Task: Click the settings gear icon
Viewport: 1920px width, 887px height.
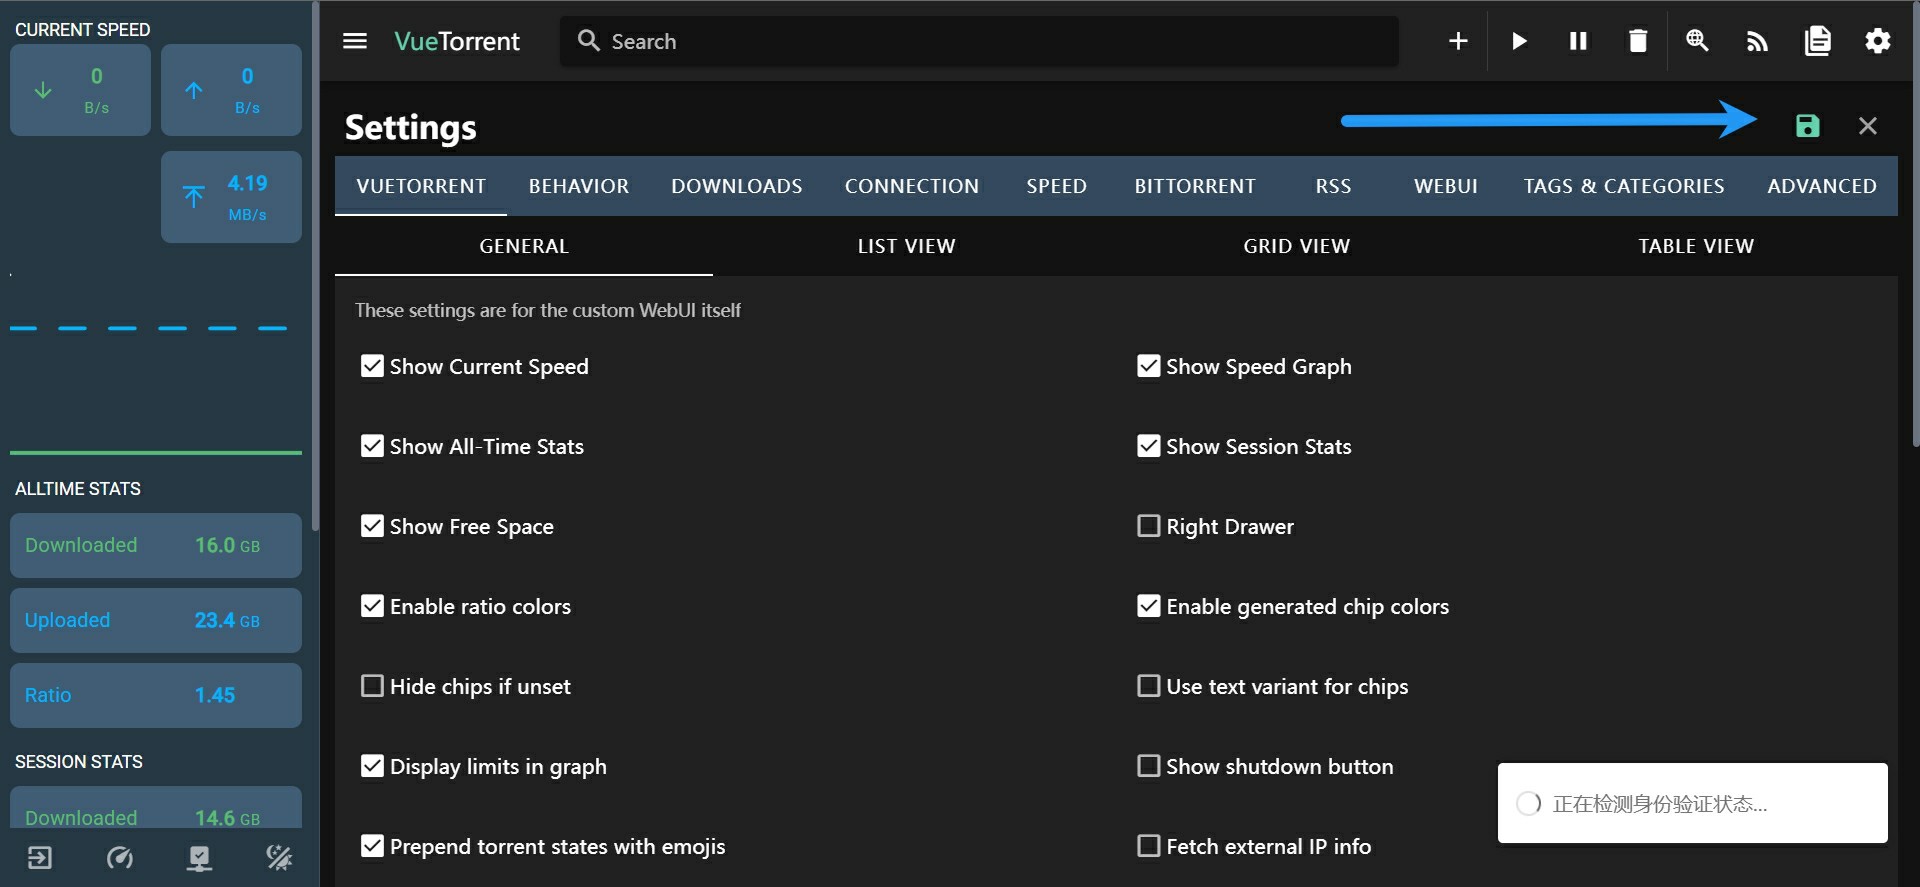Action: point(1877,41)
